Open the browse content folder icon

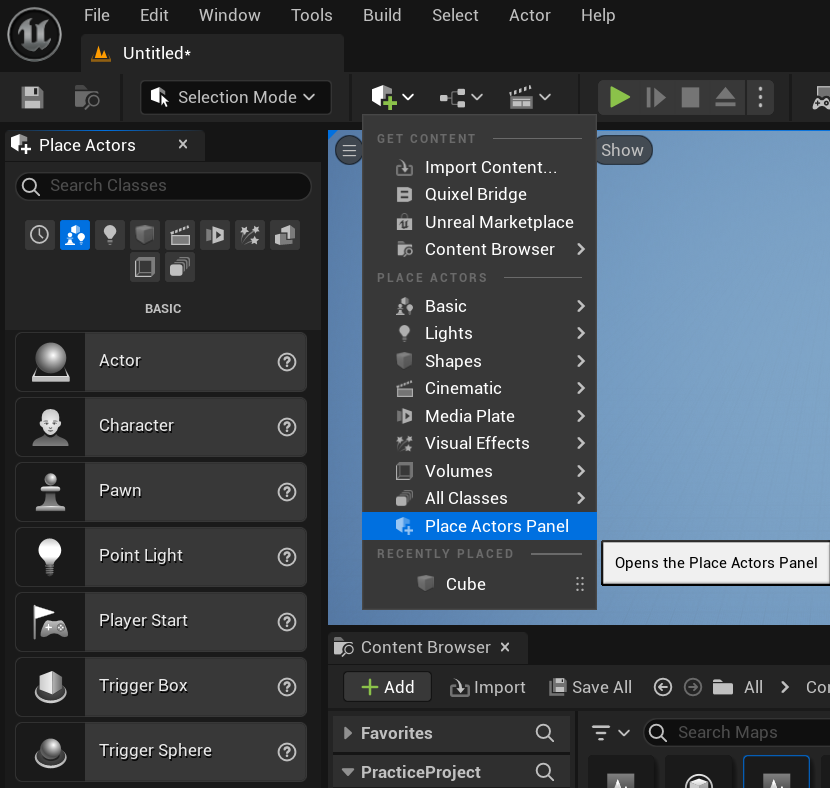(x=87, y=97)
